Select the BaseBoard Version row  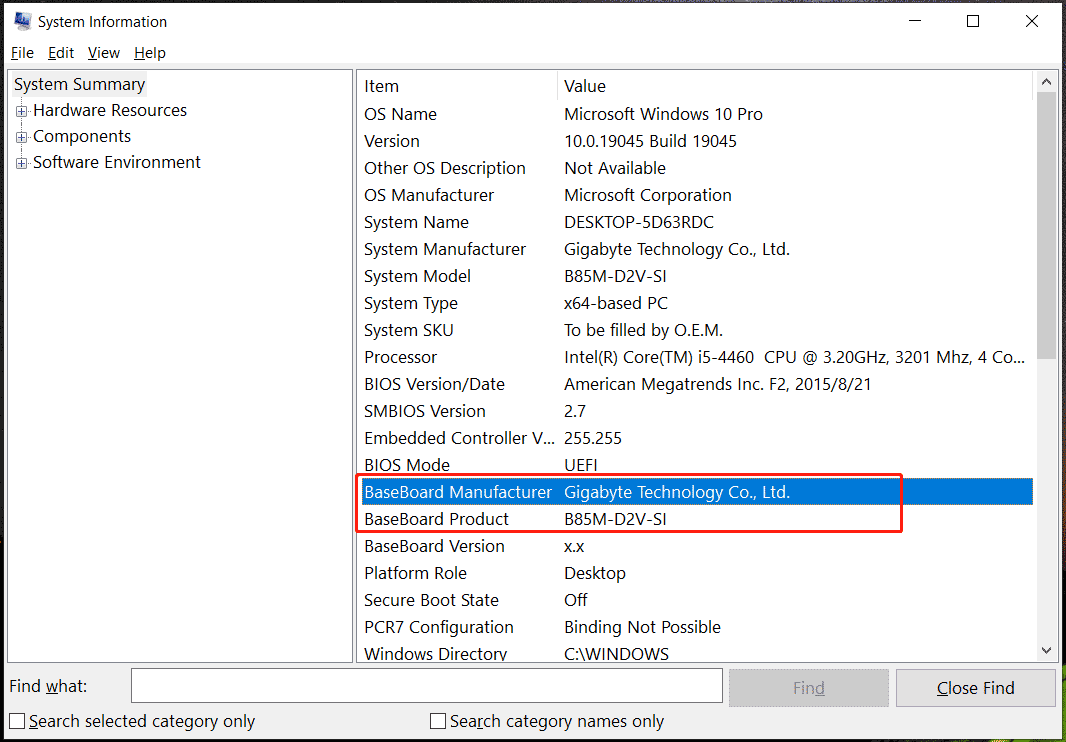pyautogui.click(x=696, y=546)
